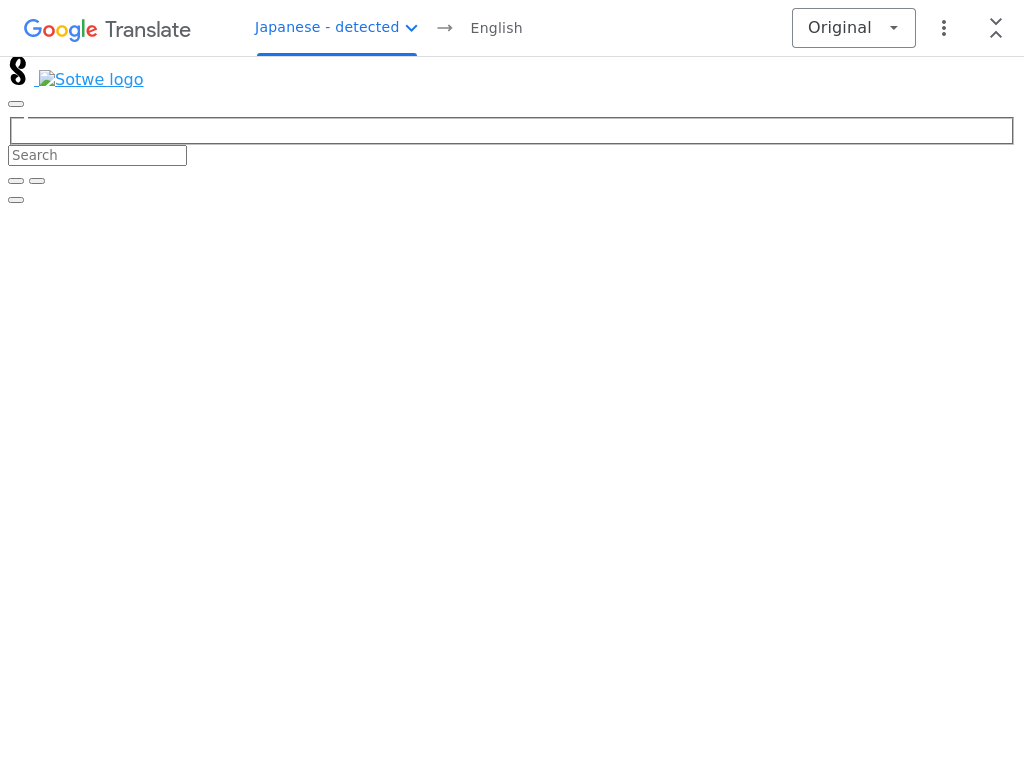Click into the Search input field
Screen dimensions: 1024x768
click(x=97, y=155)
